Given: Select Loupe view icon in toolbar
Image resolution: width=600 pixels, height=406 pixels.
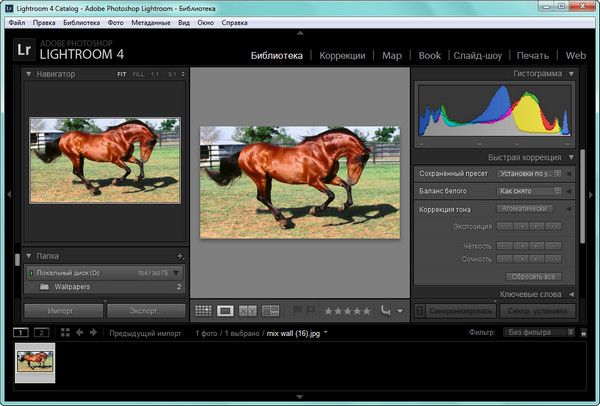Looking at the screenshot, I should [225, 311].
